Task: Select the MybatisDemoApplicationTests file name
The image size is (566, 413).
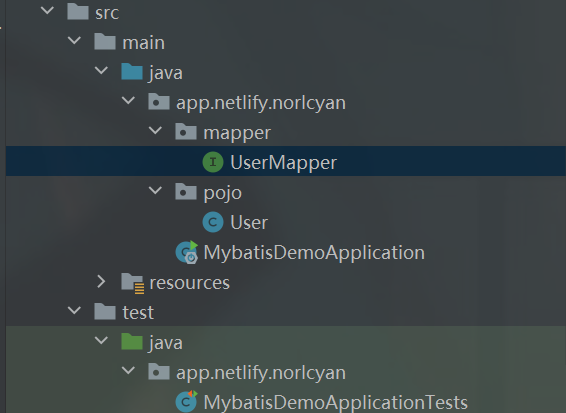Action: tap(336, 403)
